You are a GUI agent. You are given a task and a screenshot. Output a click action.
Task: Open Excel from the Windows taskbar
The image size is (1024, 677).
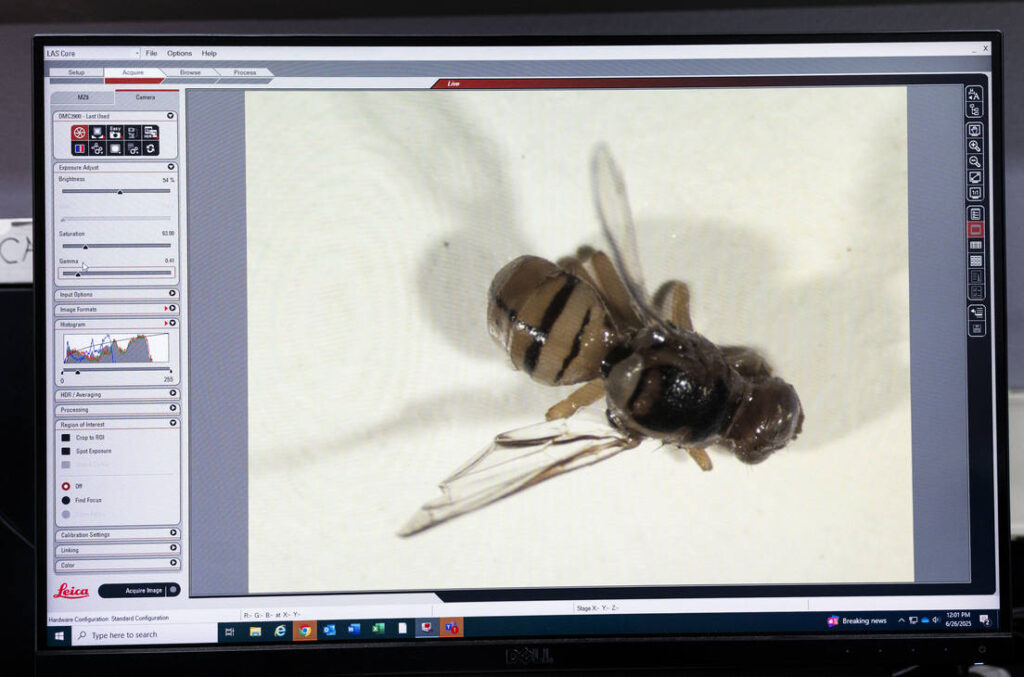[x=378, y=629]
